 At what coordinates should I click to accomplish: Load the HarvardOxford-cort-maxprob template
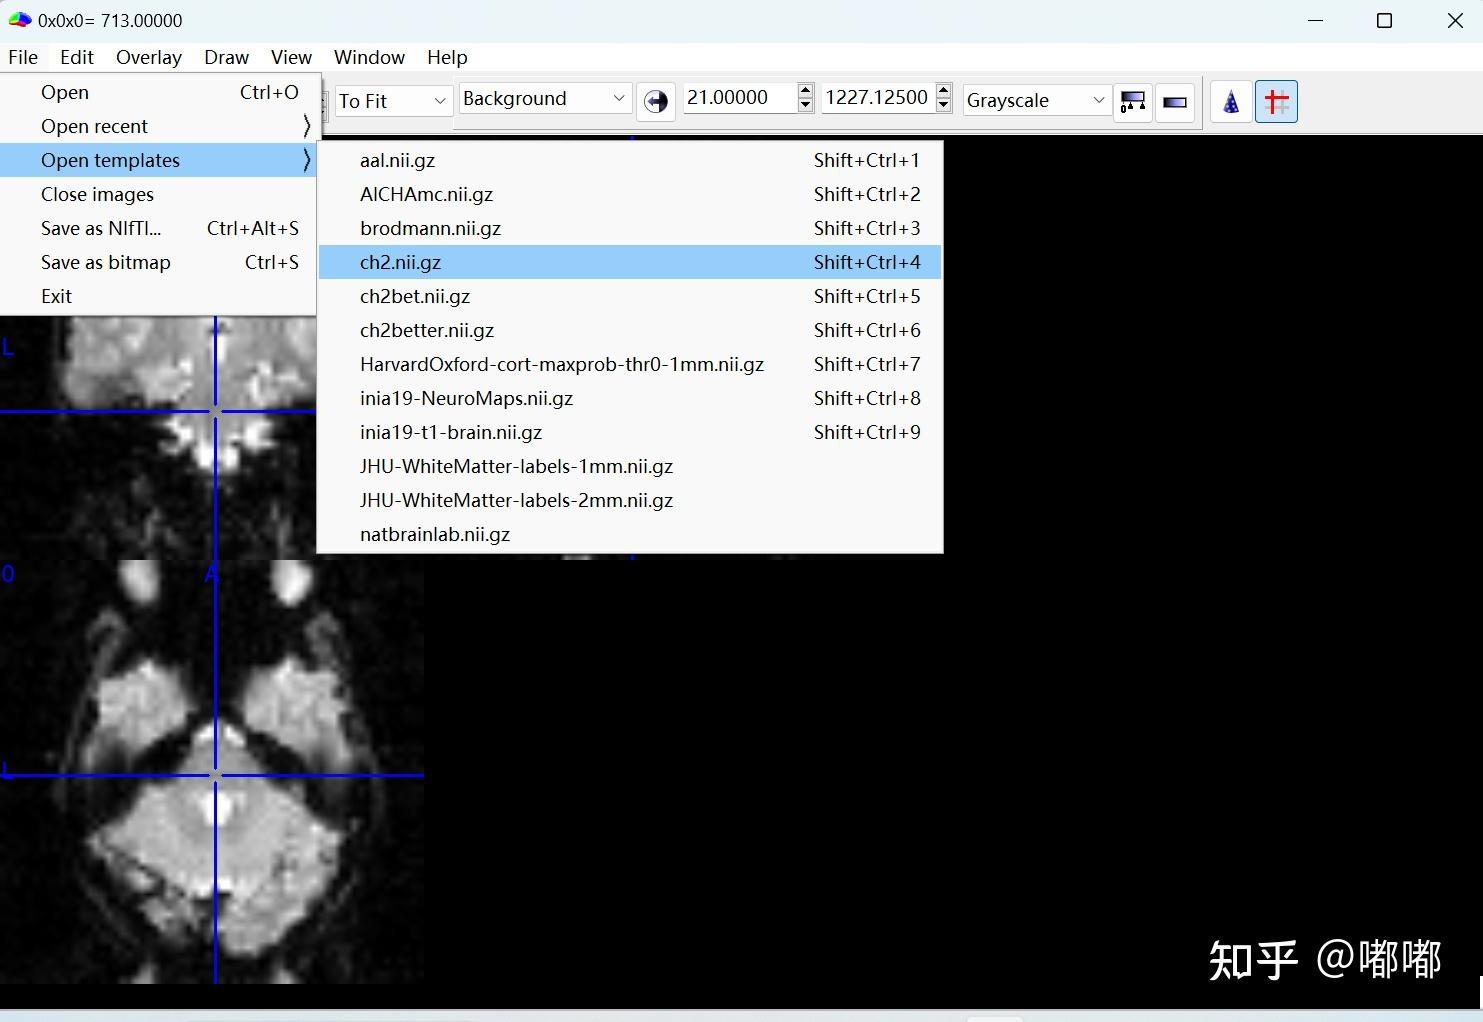point(630,364)
